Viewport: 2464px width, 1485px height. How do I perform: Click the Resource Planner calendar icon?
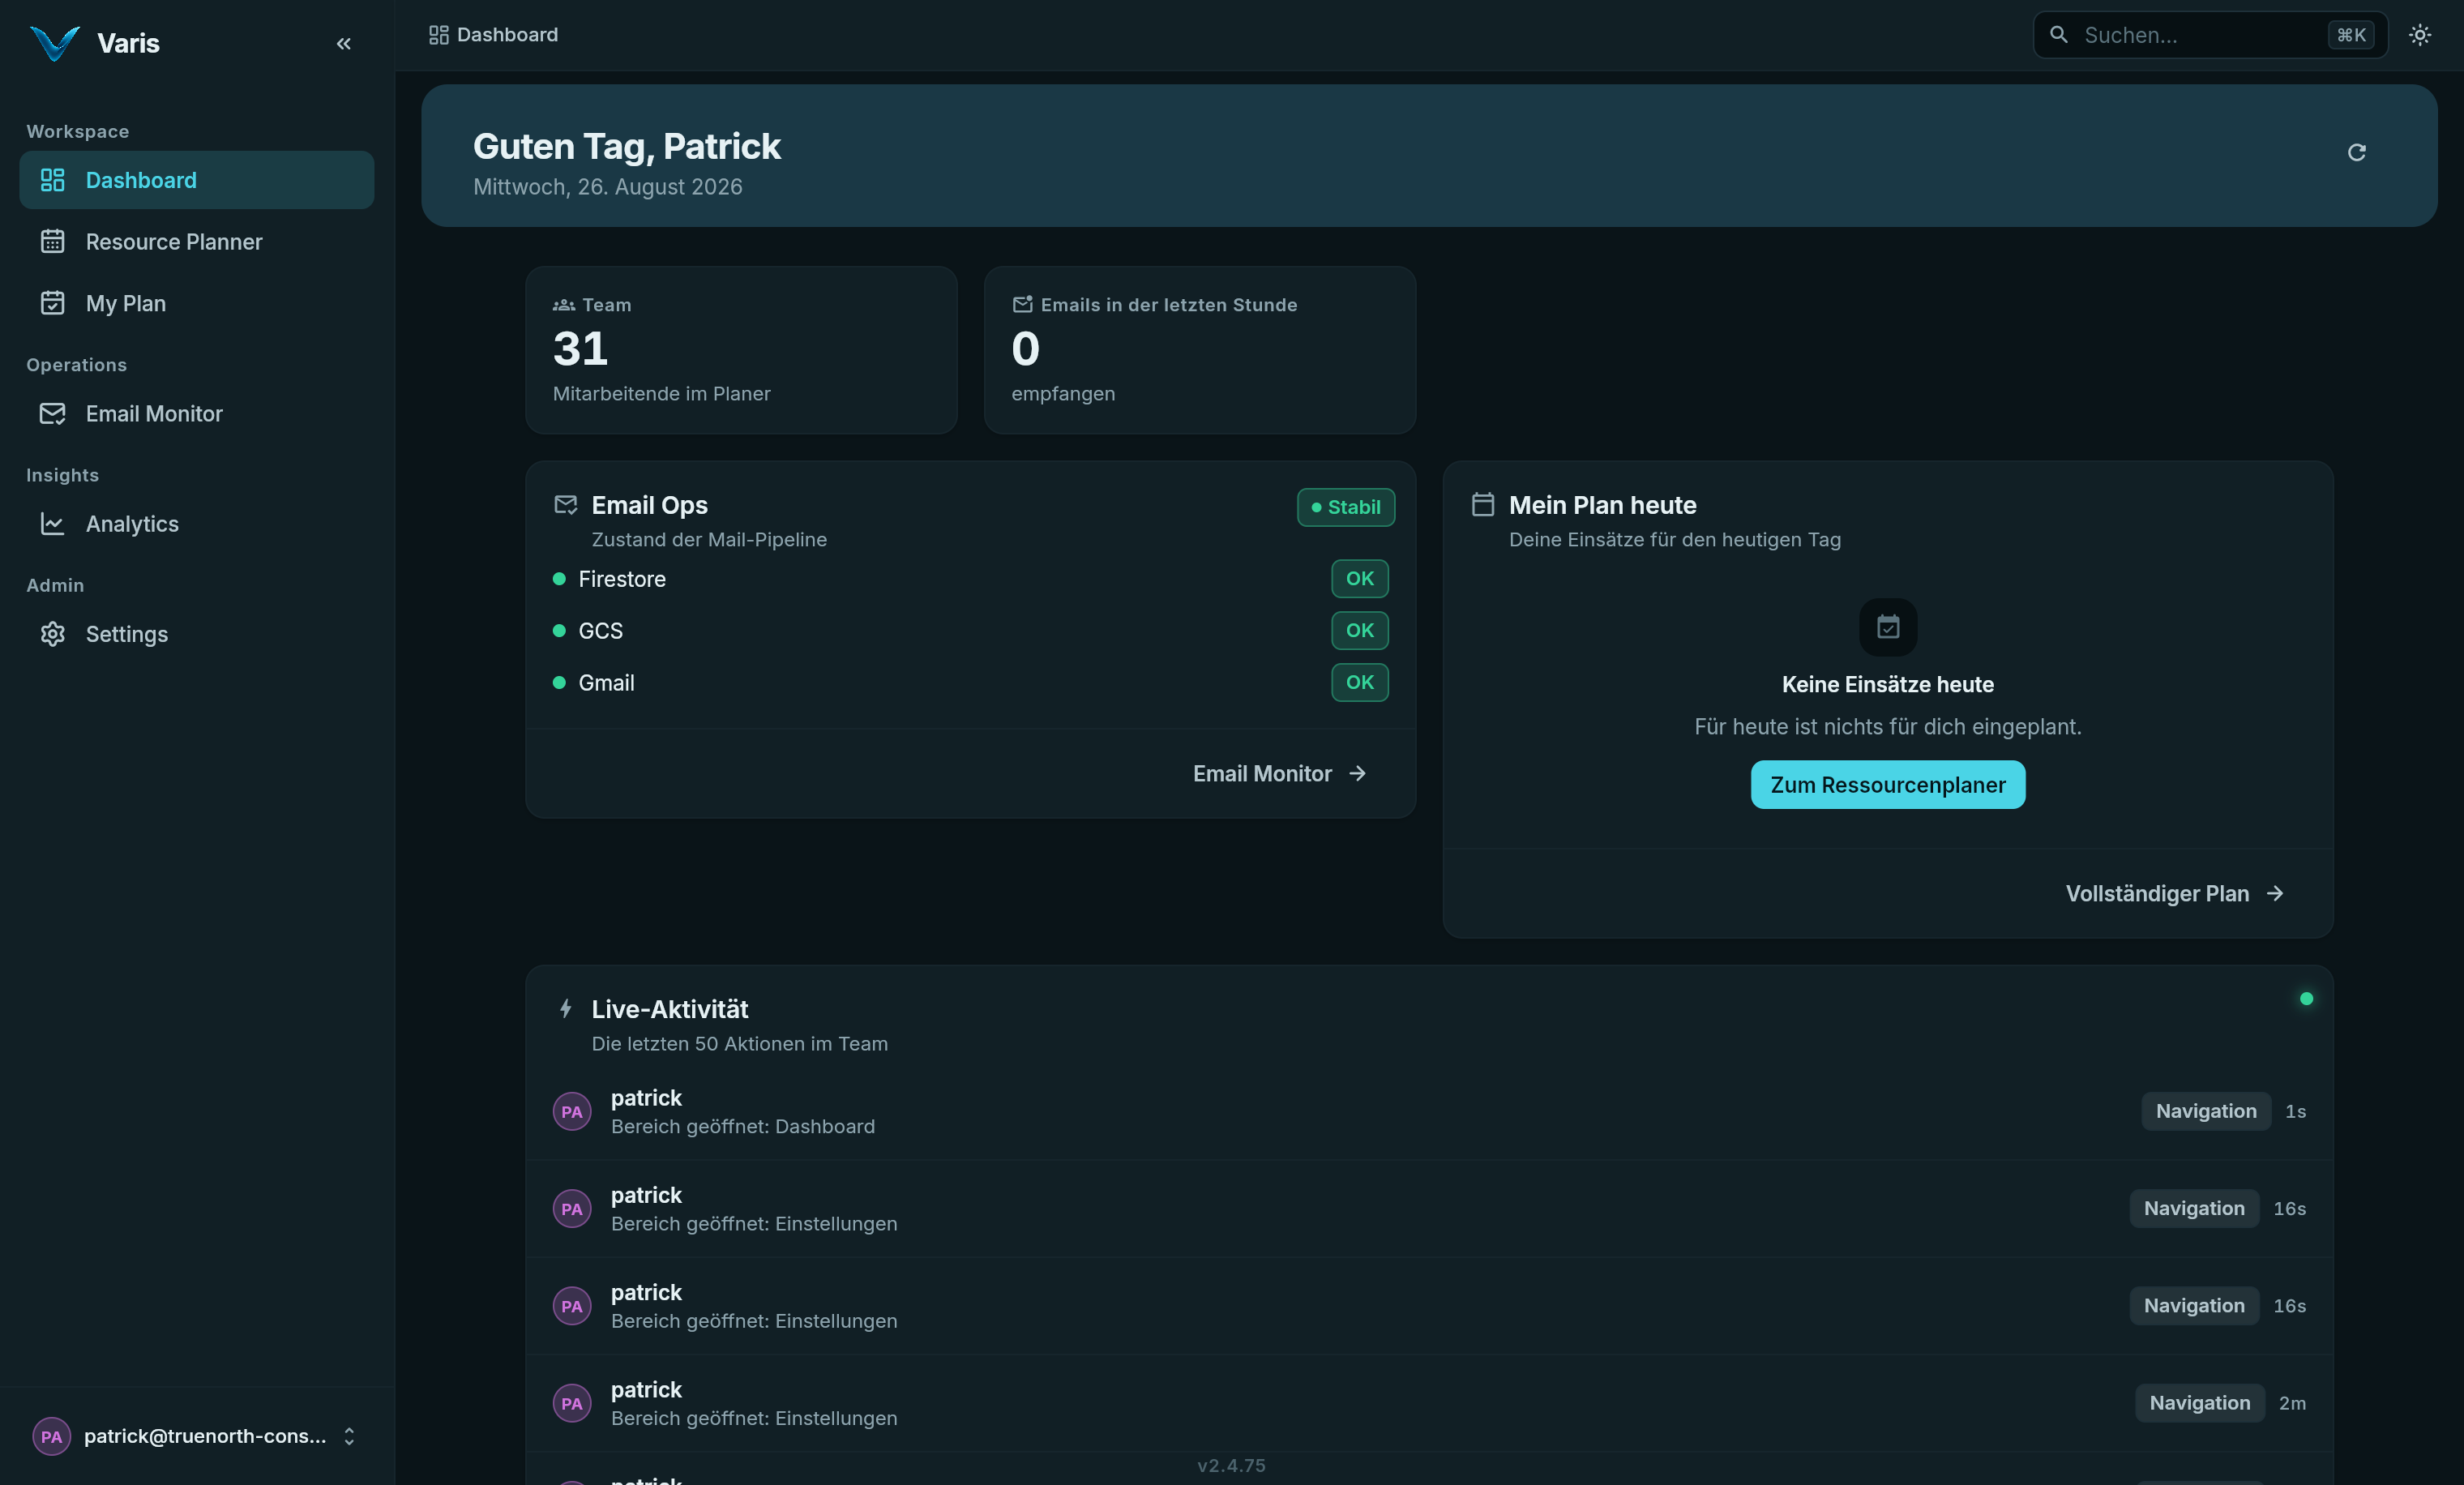[x=52, y=242]
